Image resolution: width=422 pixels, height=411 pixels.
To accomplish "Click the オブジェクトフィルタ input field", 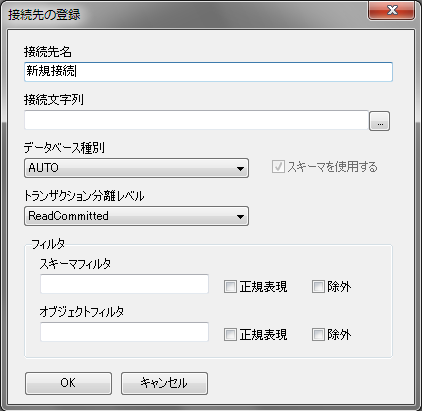I will tap(124, 332).
